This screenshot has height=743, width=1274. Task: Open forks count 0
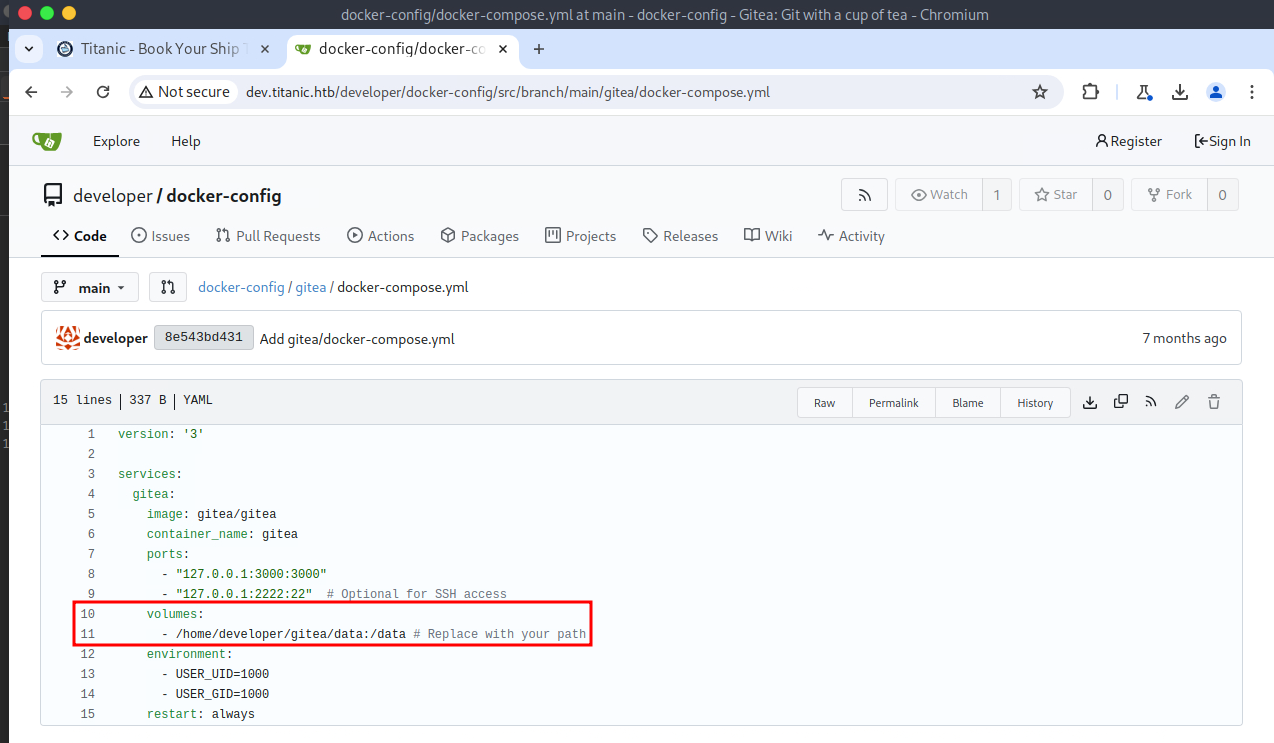pos(1222,195)
